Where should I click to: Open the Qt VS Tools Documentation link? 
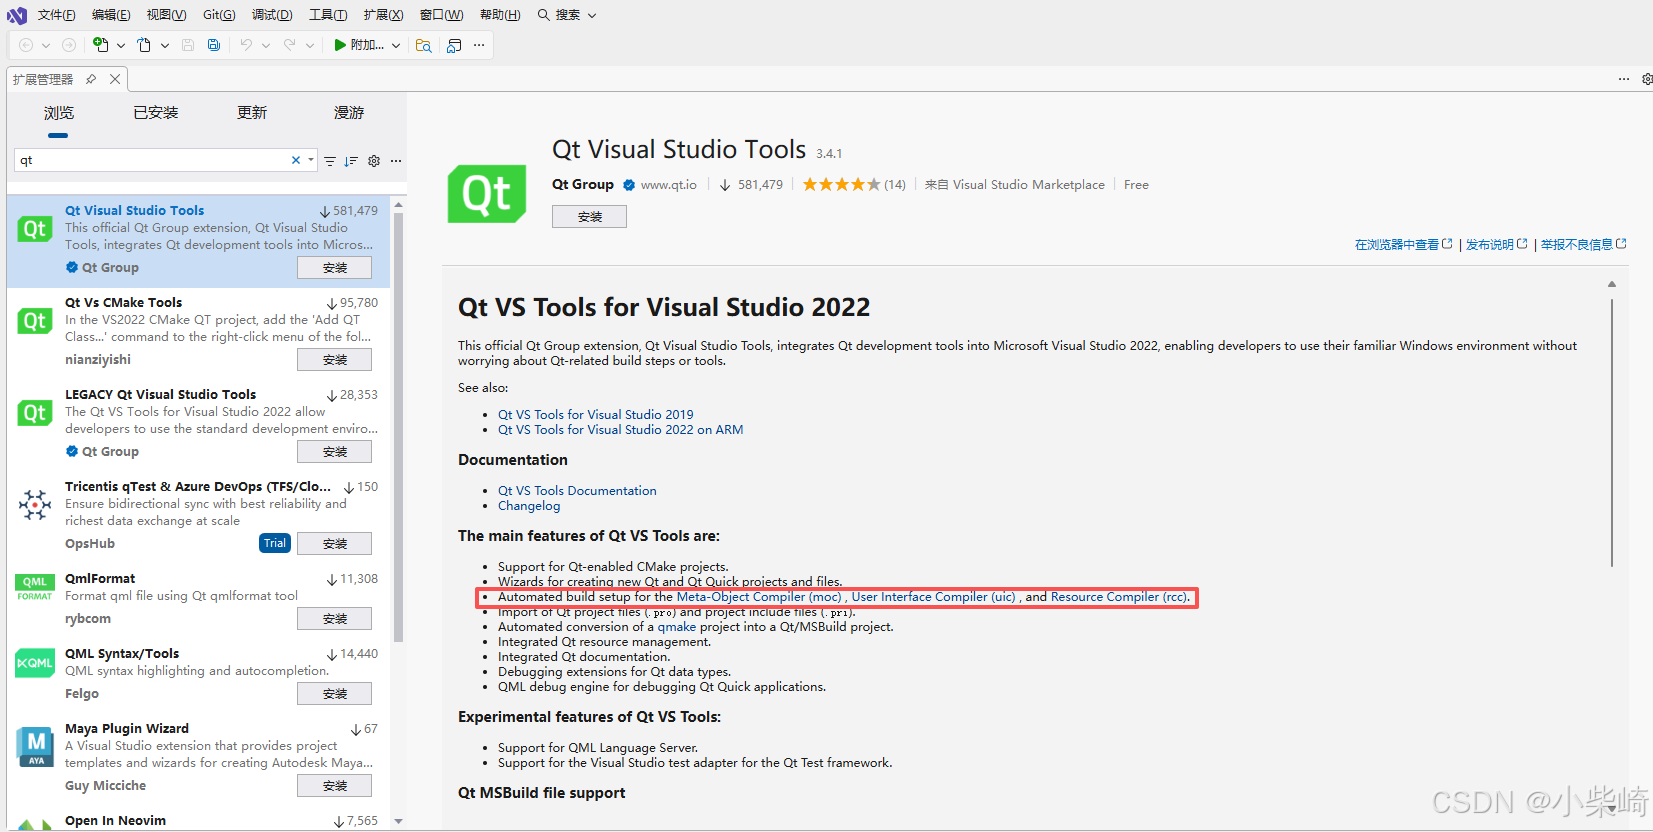click(x=577, y=490)
